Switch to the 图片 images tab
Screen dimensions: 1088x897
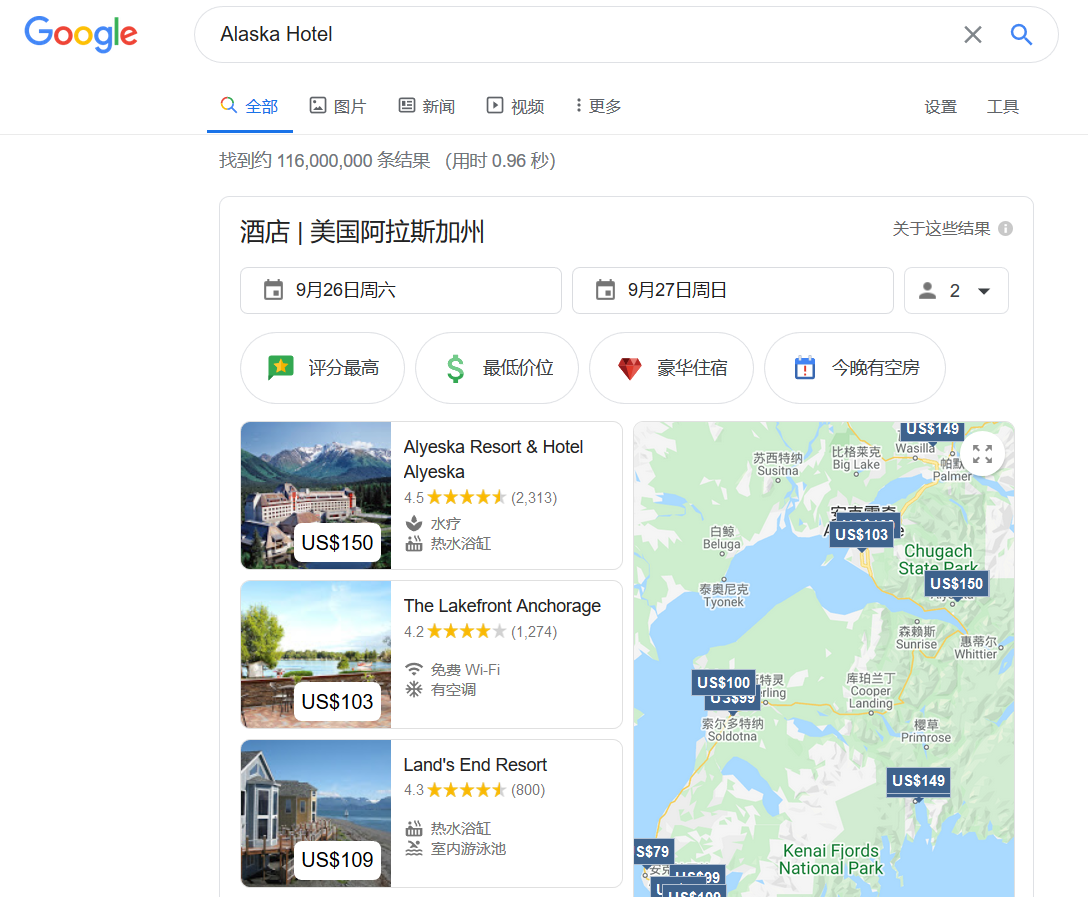pos(338,106)
